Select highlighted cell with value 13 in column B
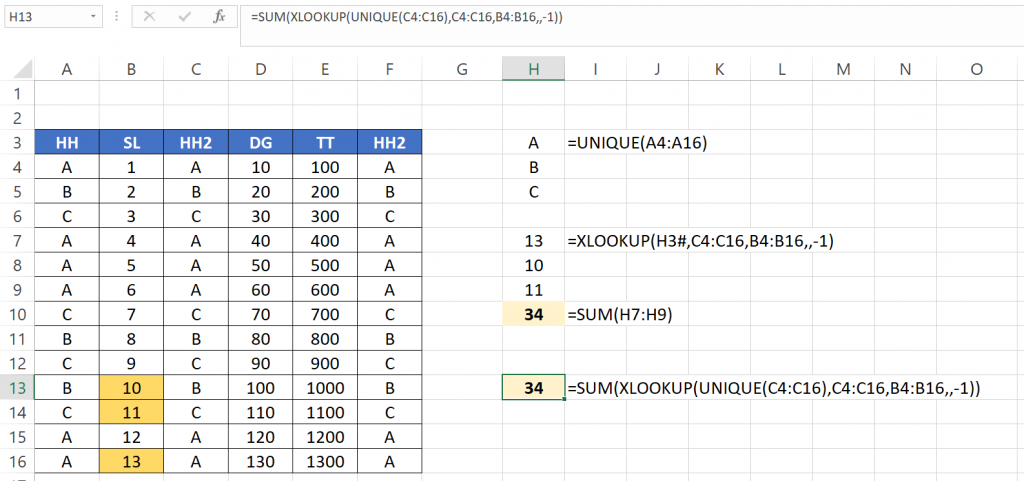1024x481 pixels. tap(131, 461)
